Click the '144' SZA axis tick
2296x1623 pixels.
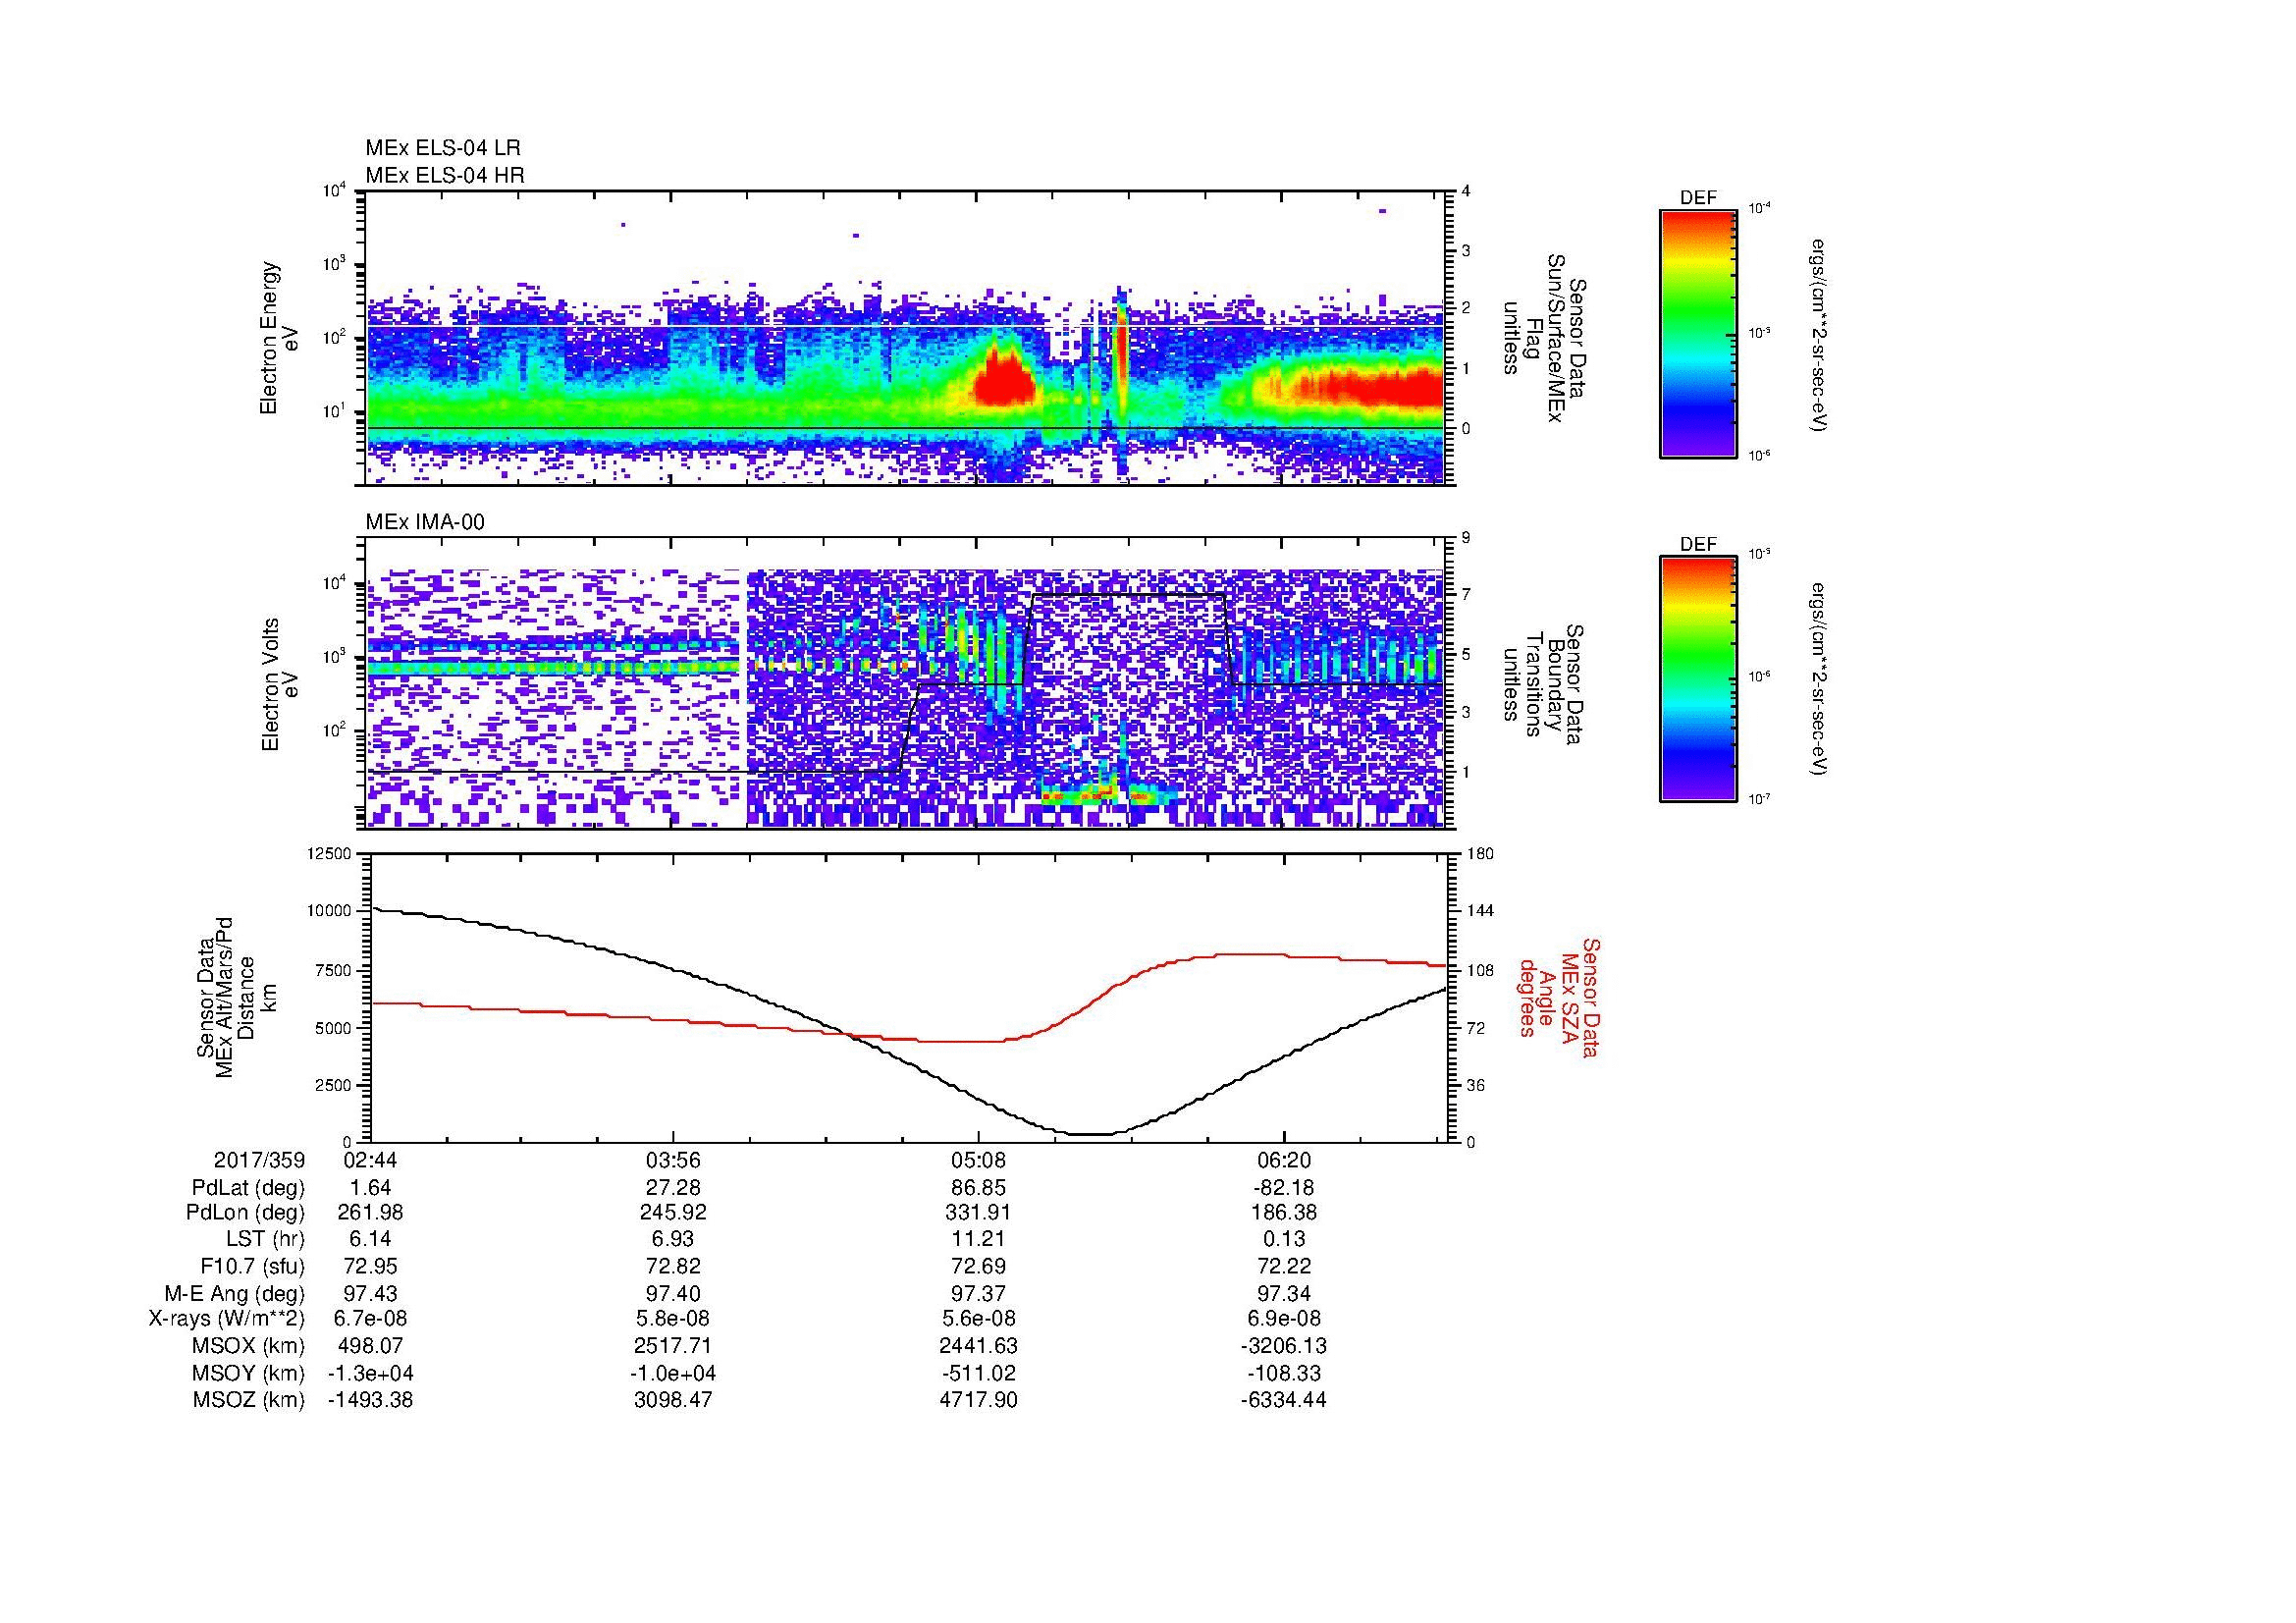1479,911
